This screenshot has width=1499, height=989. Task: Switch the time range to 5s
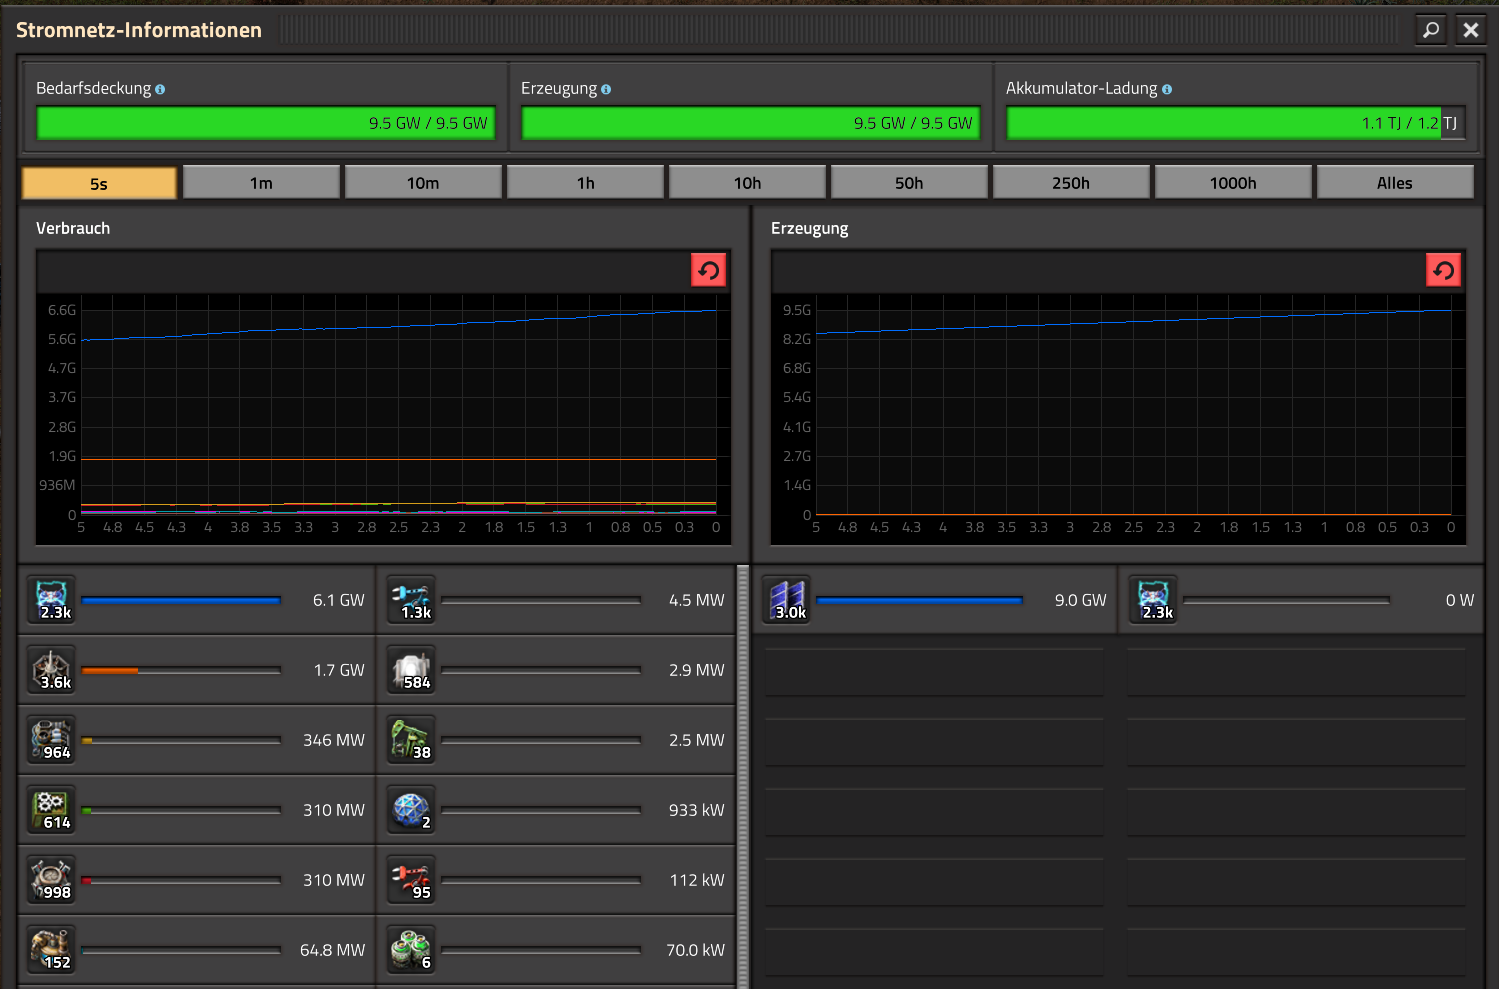99,183
